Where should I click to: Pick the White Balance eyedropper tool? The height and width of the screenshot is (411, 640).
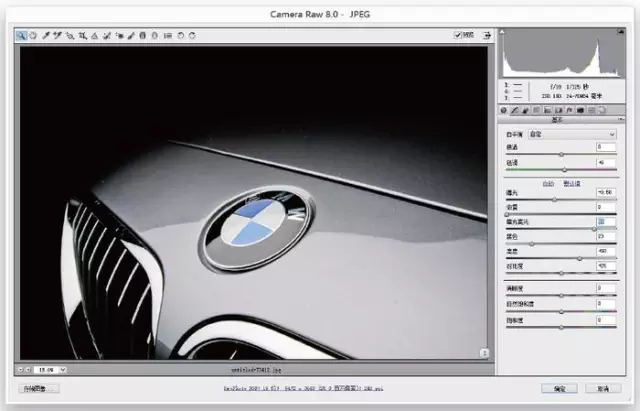click(46, 35)
